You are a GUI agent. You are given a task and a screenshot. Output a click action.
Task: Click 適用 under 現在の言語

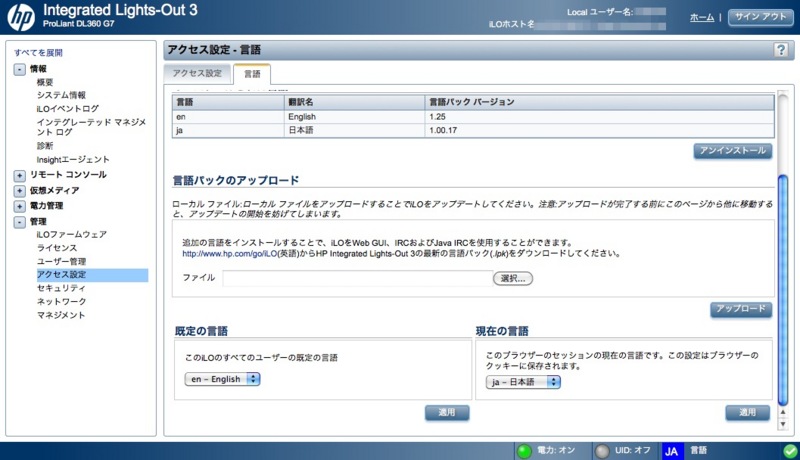[x=747, y=413]
